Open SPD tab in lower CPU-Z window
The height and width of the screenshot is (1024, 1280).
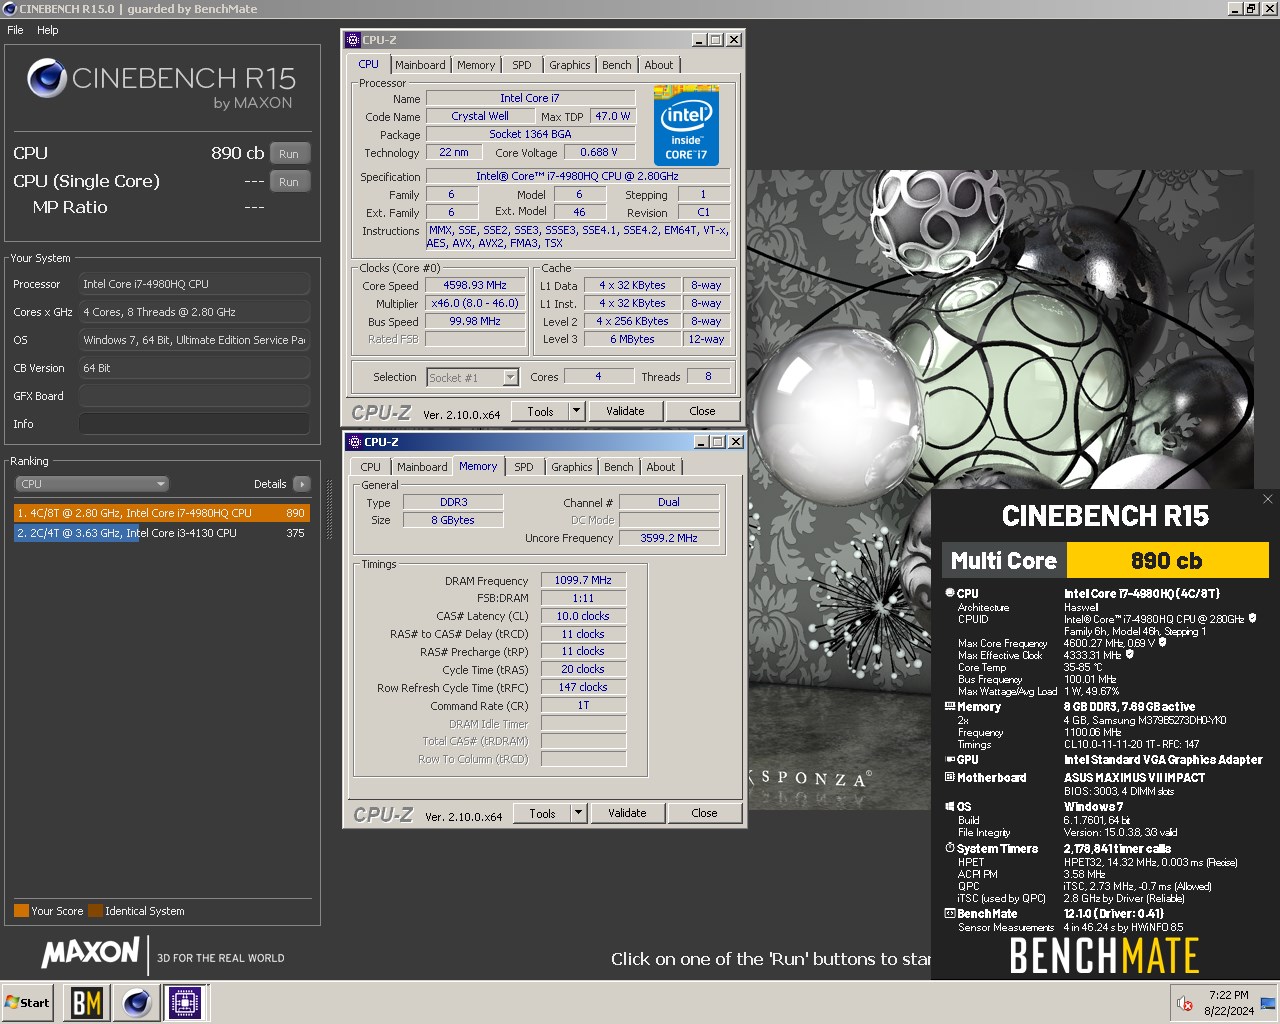(524, 467)
